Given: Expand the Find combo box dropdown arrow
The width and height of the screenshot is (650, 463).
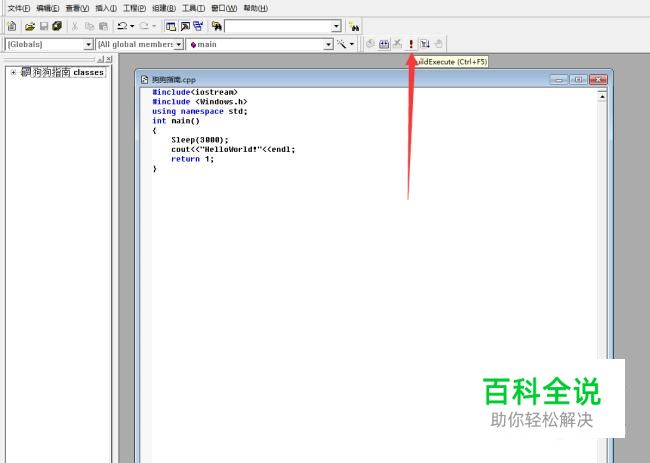Looking at the screenshot, I should click(x=336, y=27).
